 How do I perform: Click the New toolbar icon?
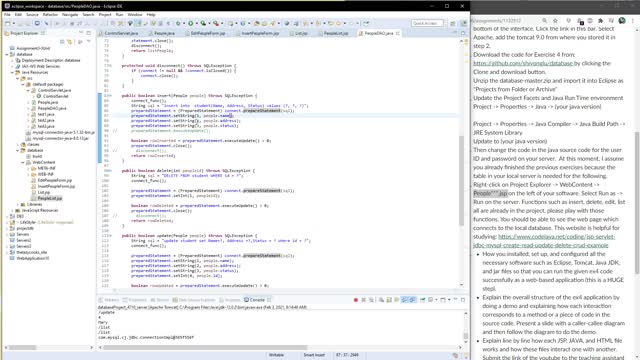[x=8, y=24]
